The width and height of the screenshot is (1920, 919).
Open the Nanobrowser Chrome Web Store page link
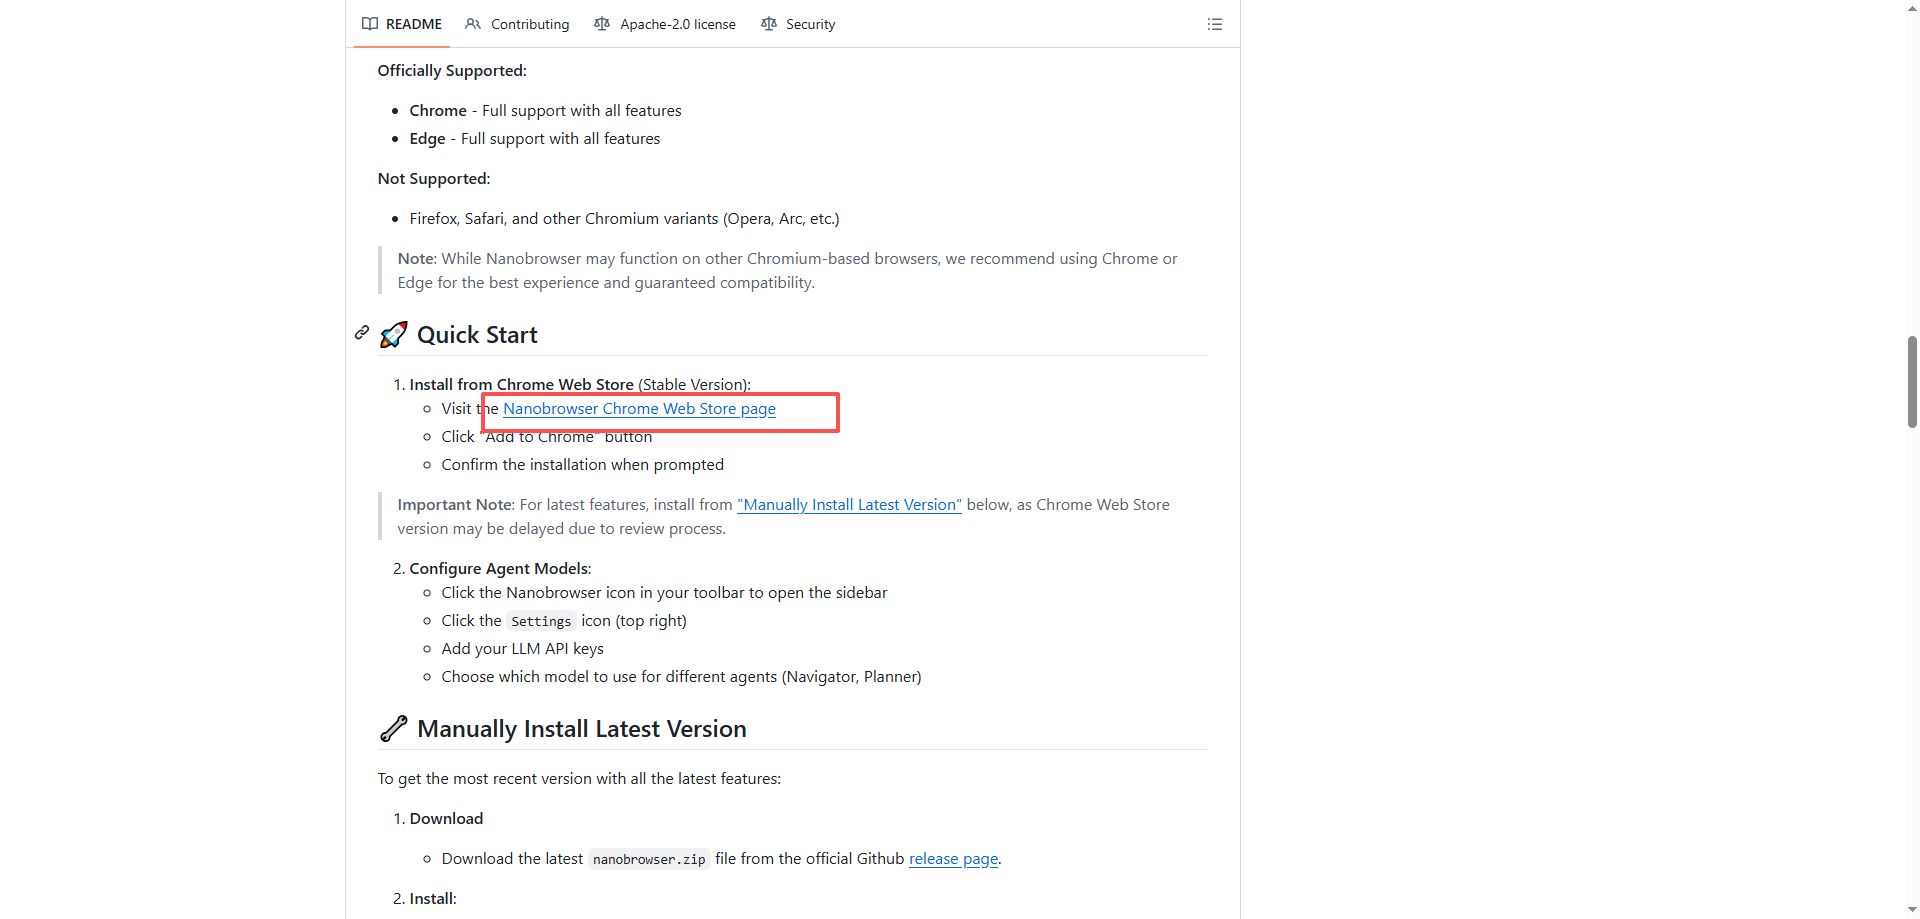pyautogui.click(x=639, y=409)
